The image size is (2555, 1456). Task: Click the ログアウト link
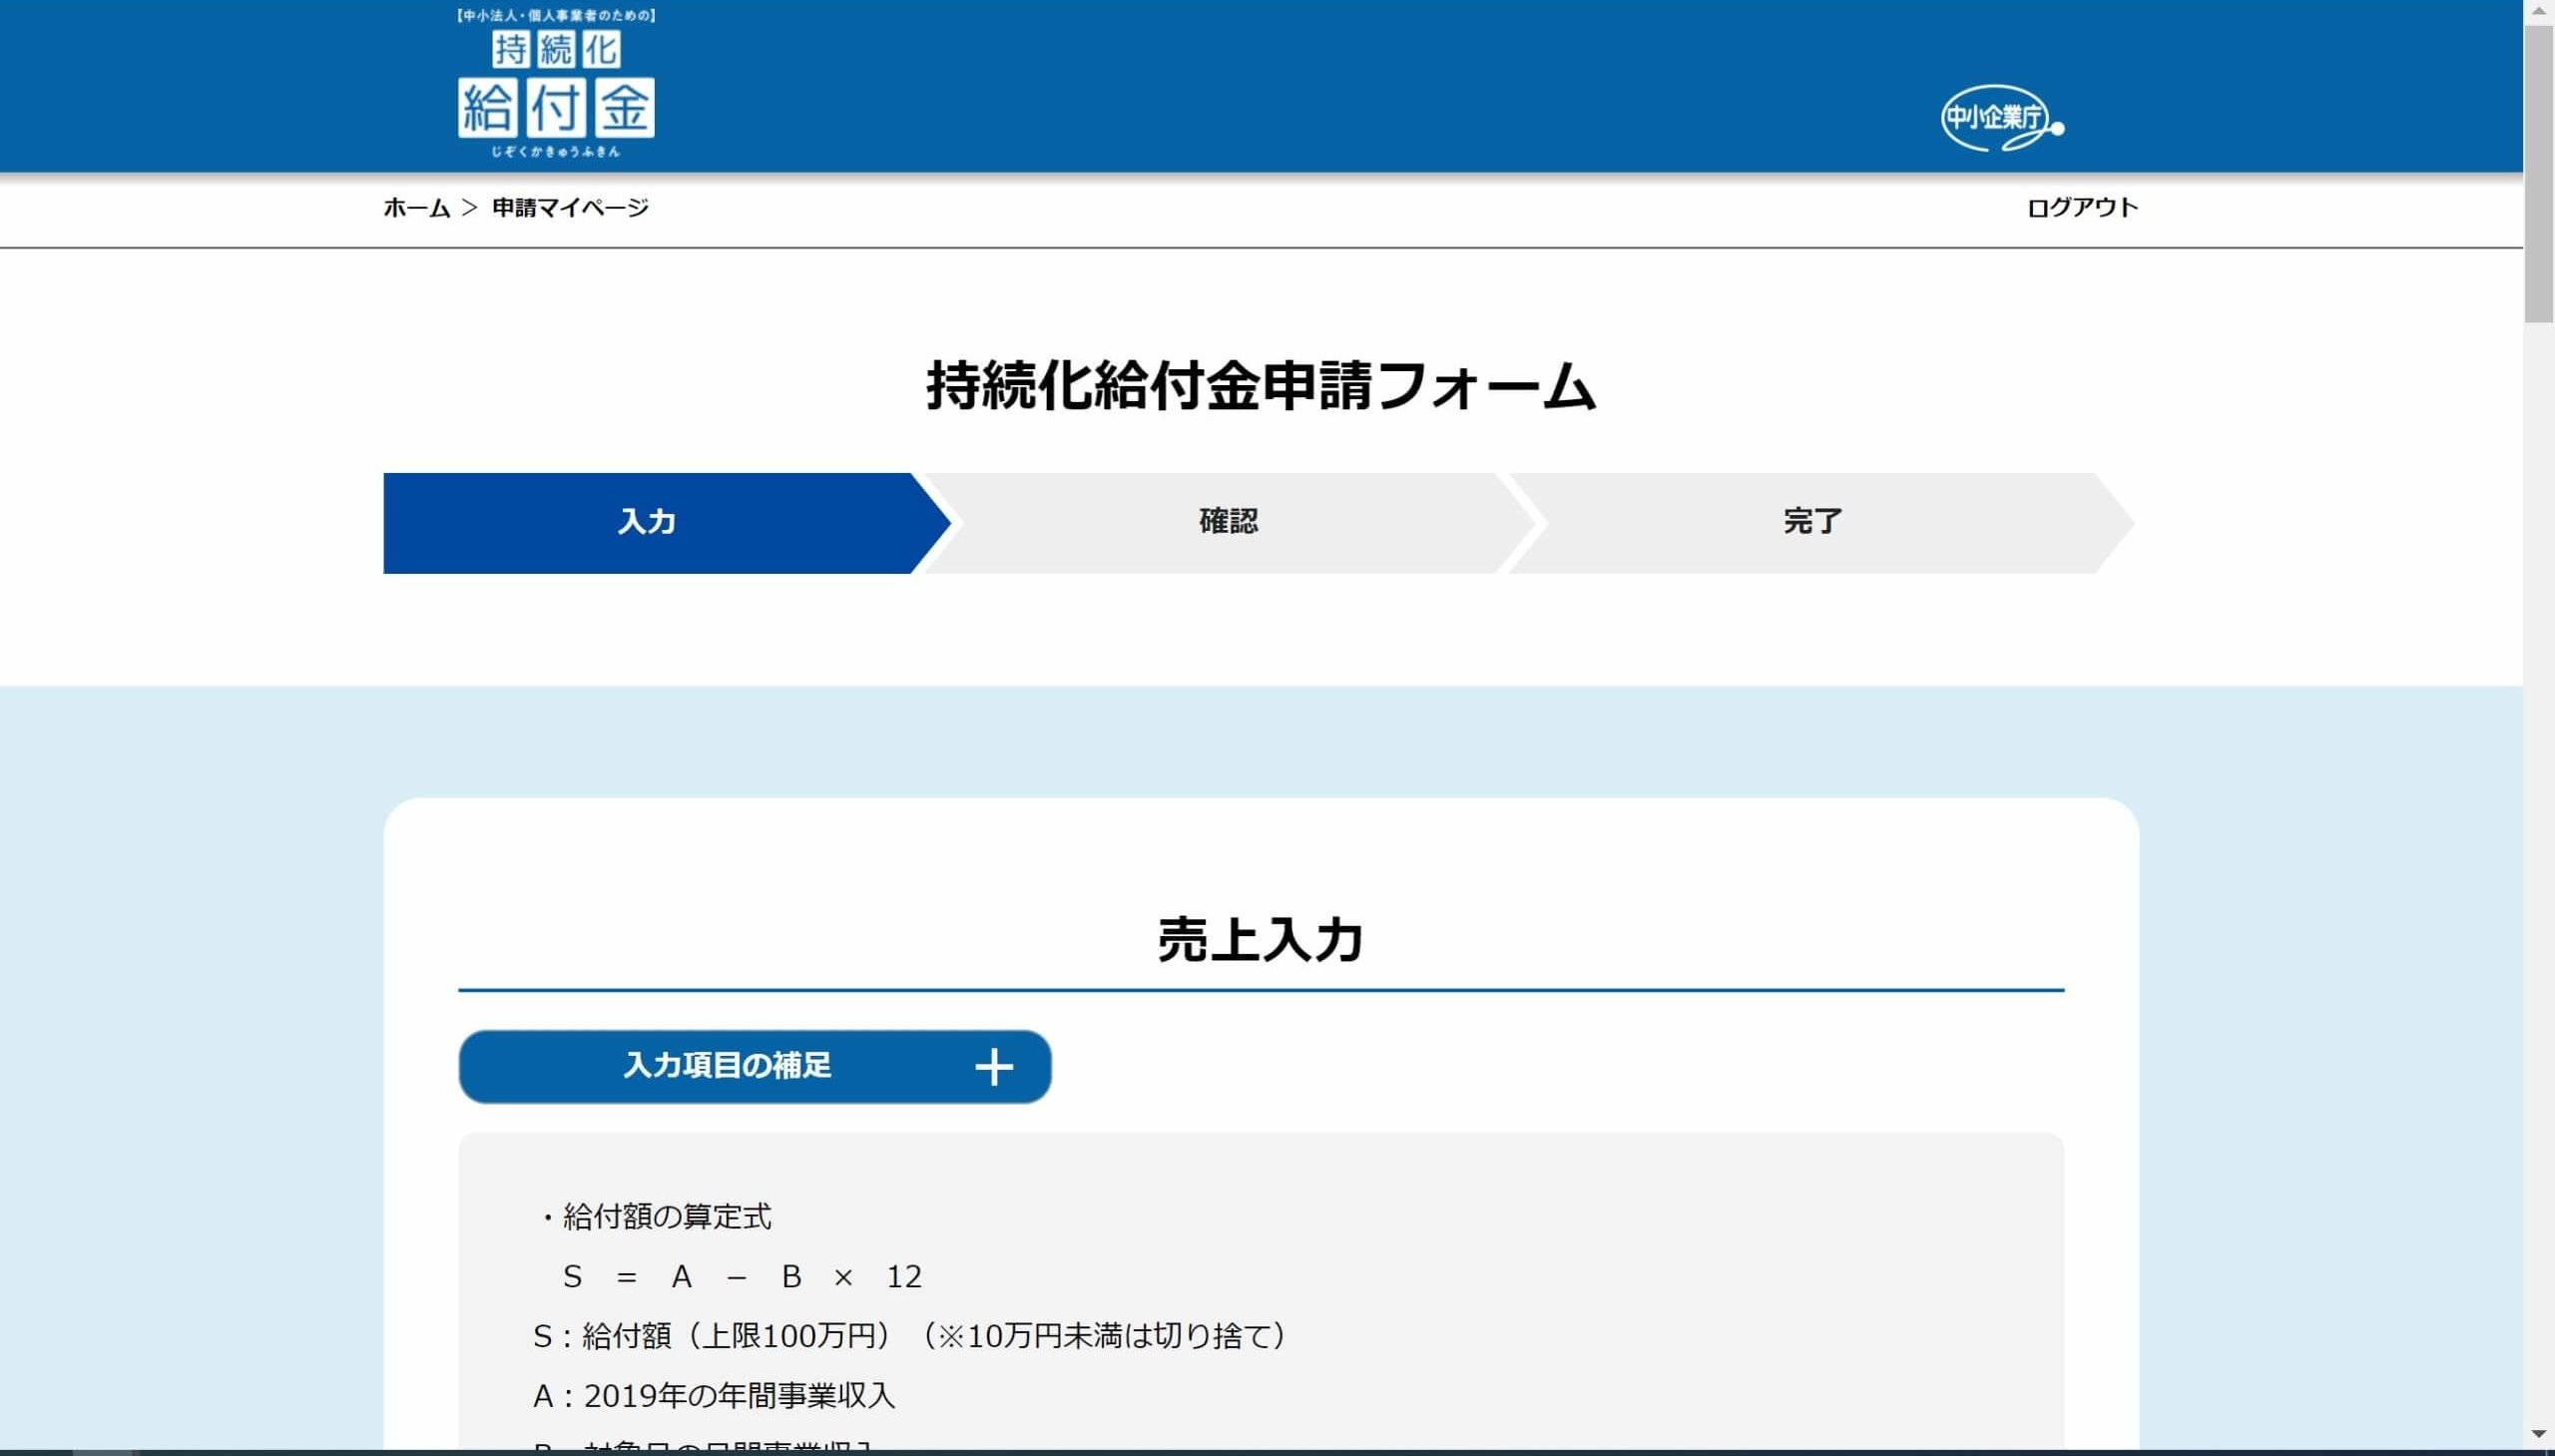pos(2082,208)
